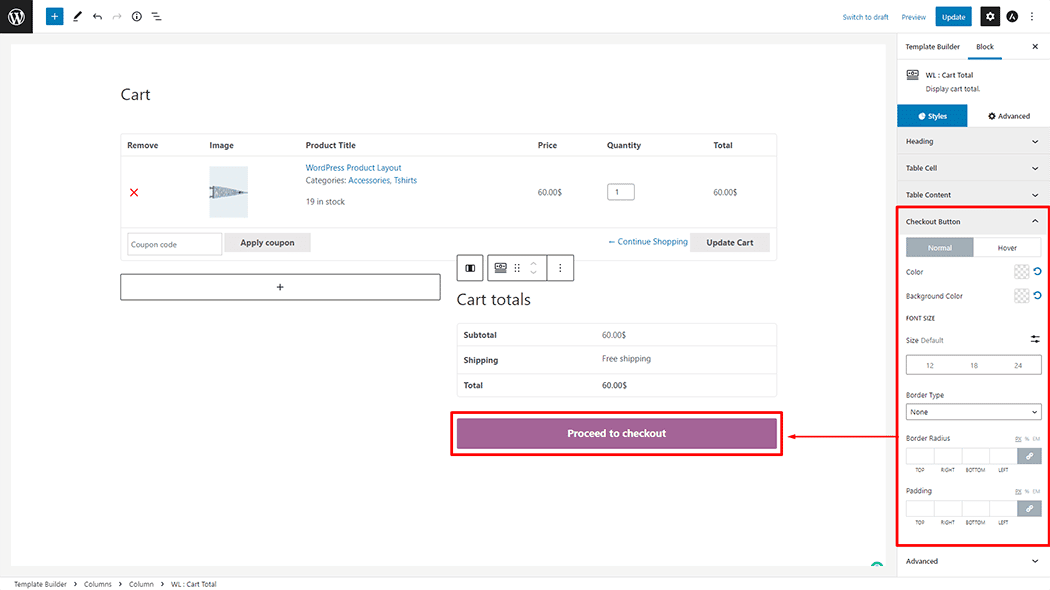Click the blue Update button
The width and height of the screenshot is (1050, 590).
point(953,17)
